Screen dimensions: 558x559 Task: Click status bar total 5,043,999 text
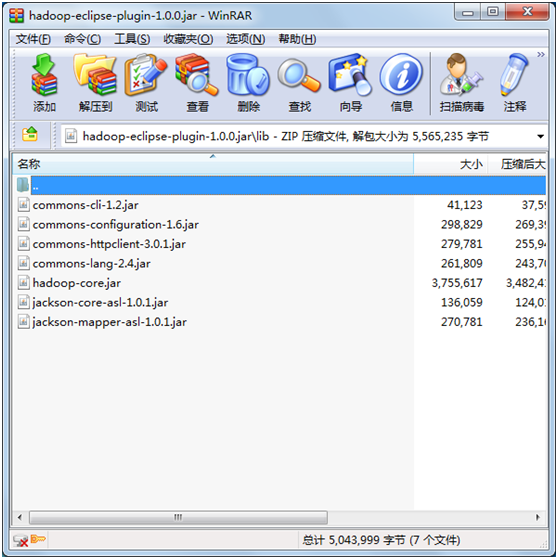tap(381, 540)
